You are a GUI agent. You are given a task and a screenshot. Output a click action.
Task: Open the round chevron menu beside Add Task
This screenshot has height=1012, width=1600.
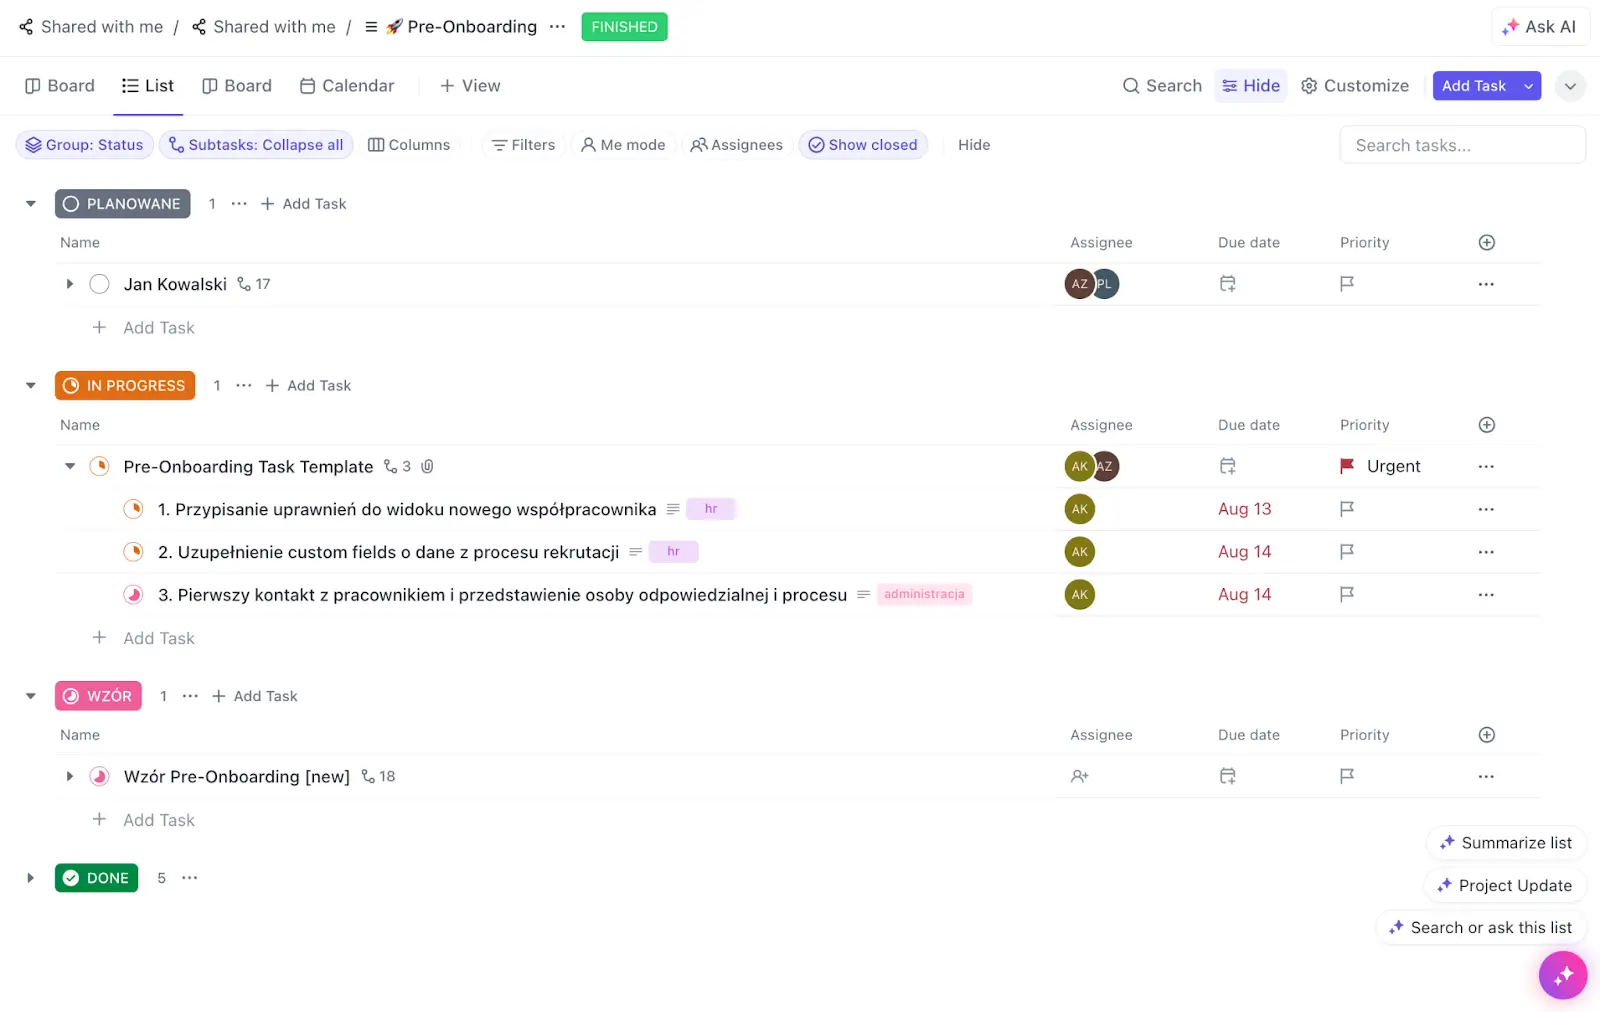[x=1570, y=86]
